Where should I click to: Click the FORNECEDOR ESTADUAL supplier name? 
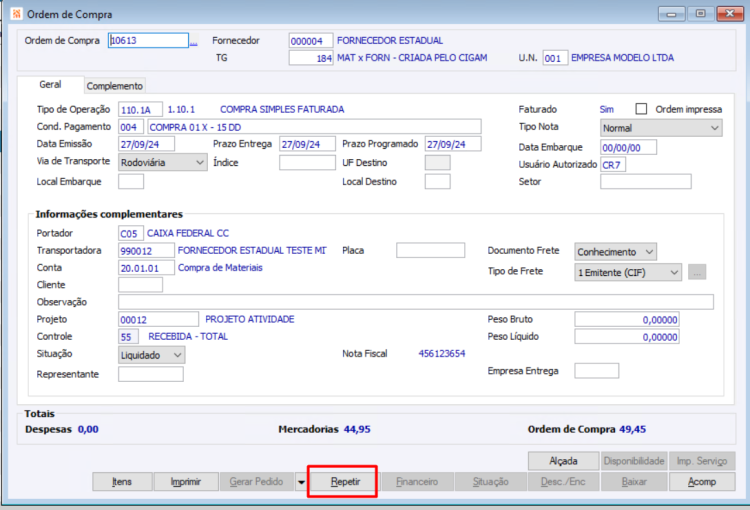390,41
